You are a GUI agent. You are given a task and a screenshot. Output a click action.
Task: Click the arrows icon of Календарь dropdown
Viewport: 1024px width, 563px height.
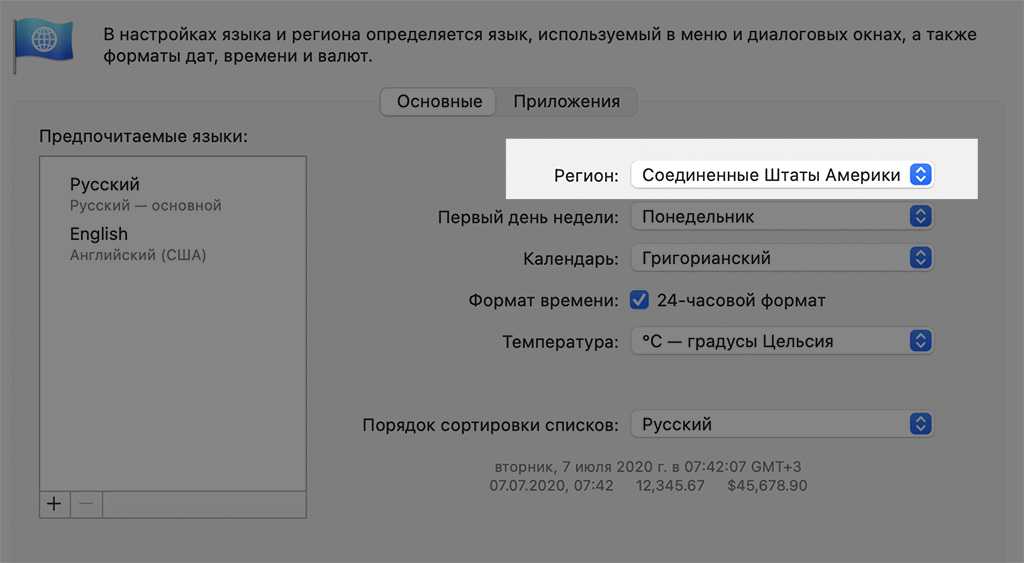click(x=921, y=258)
